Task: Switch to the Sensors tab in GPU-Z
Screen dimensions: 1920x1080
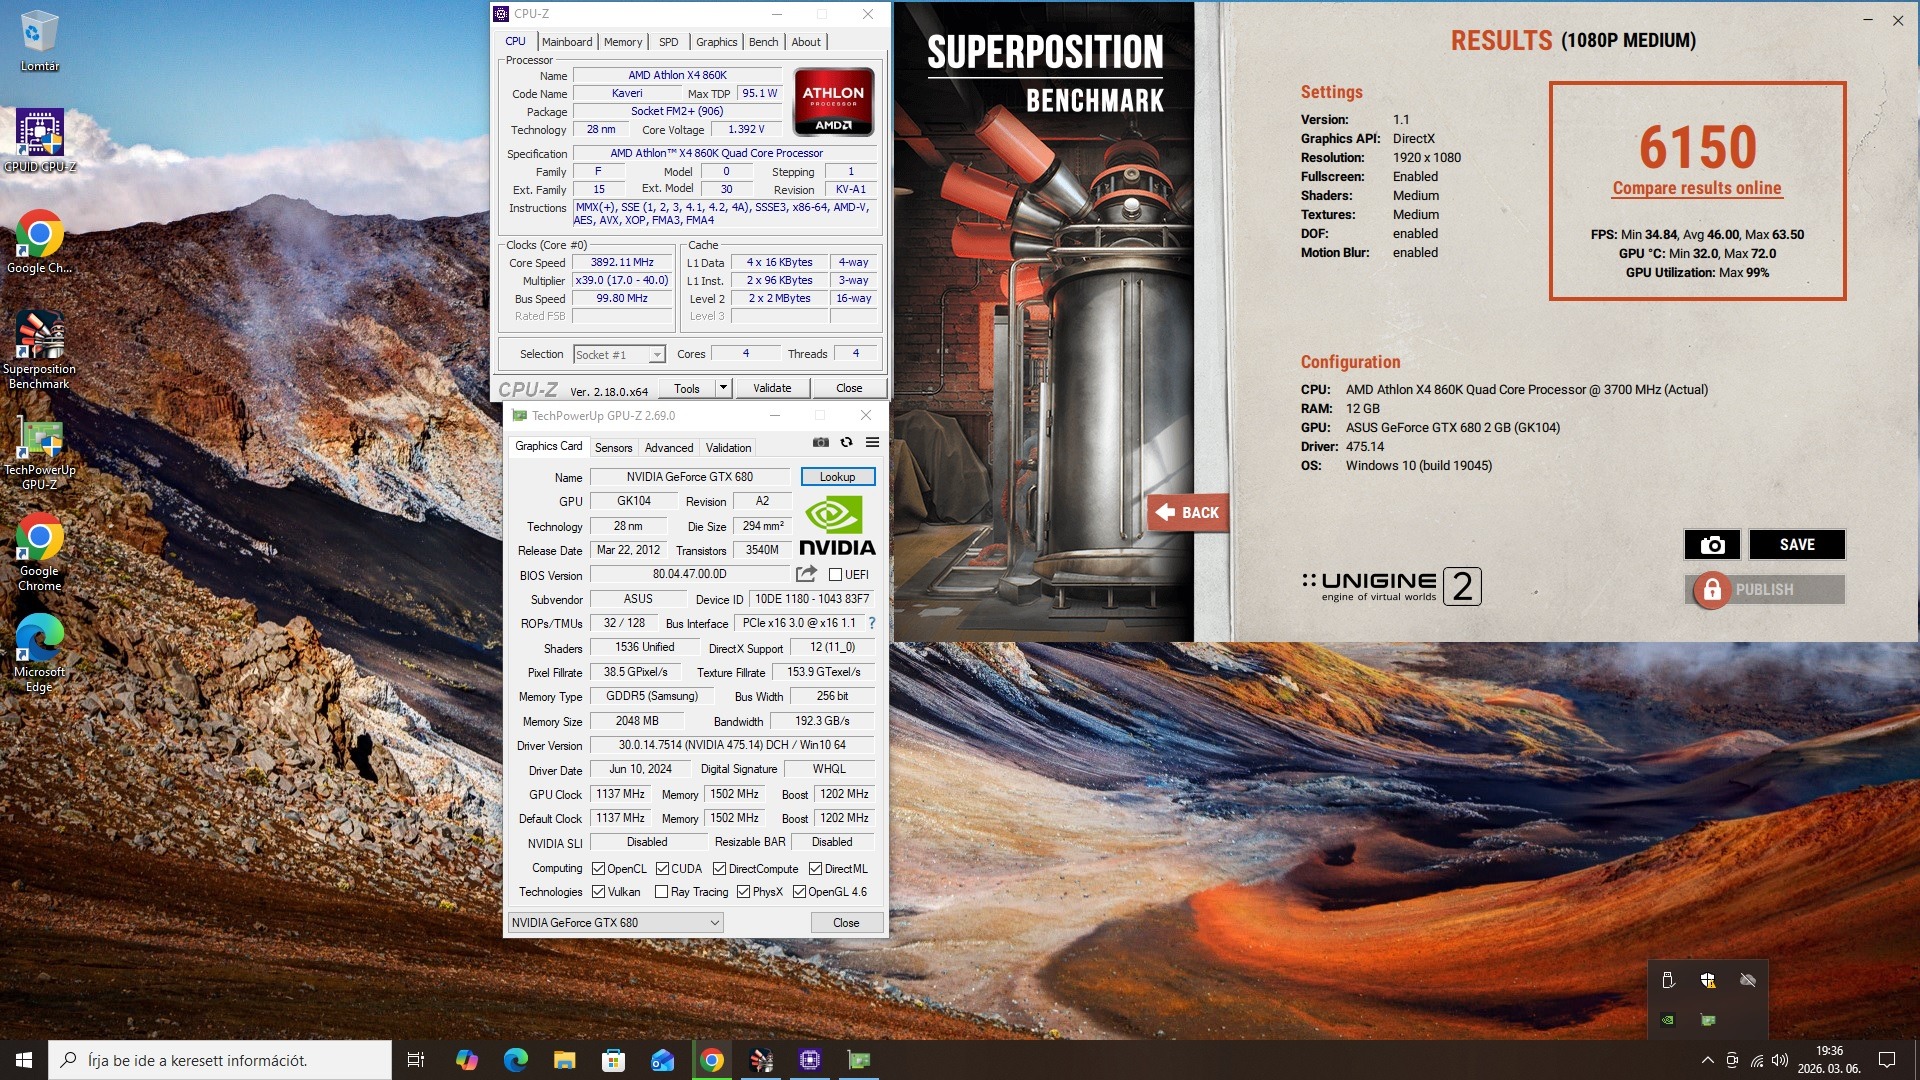Action: 613,448
